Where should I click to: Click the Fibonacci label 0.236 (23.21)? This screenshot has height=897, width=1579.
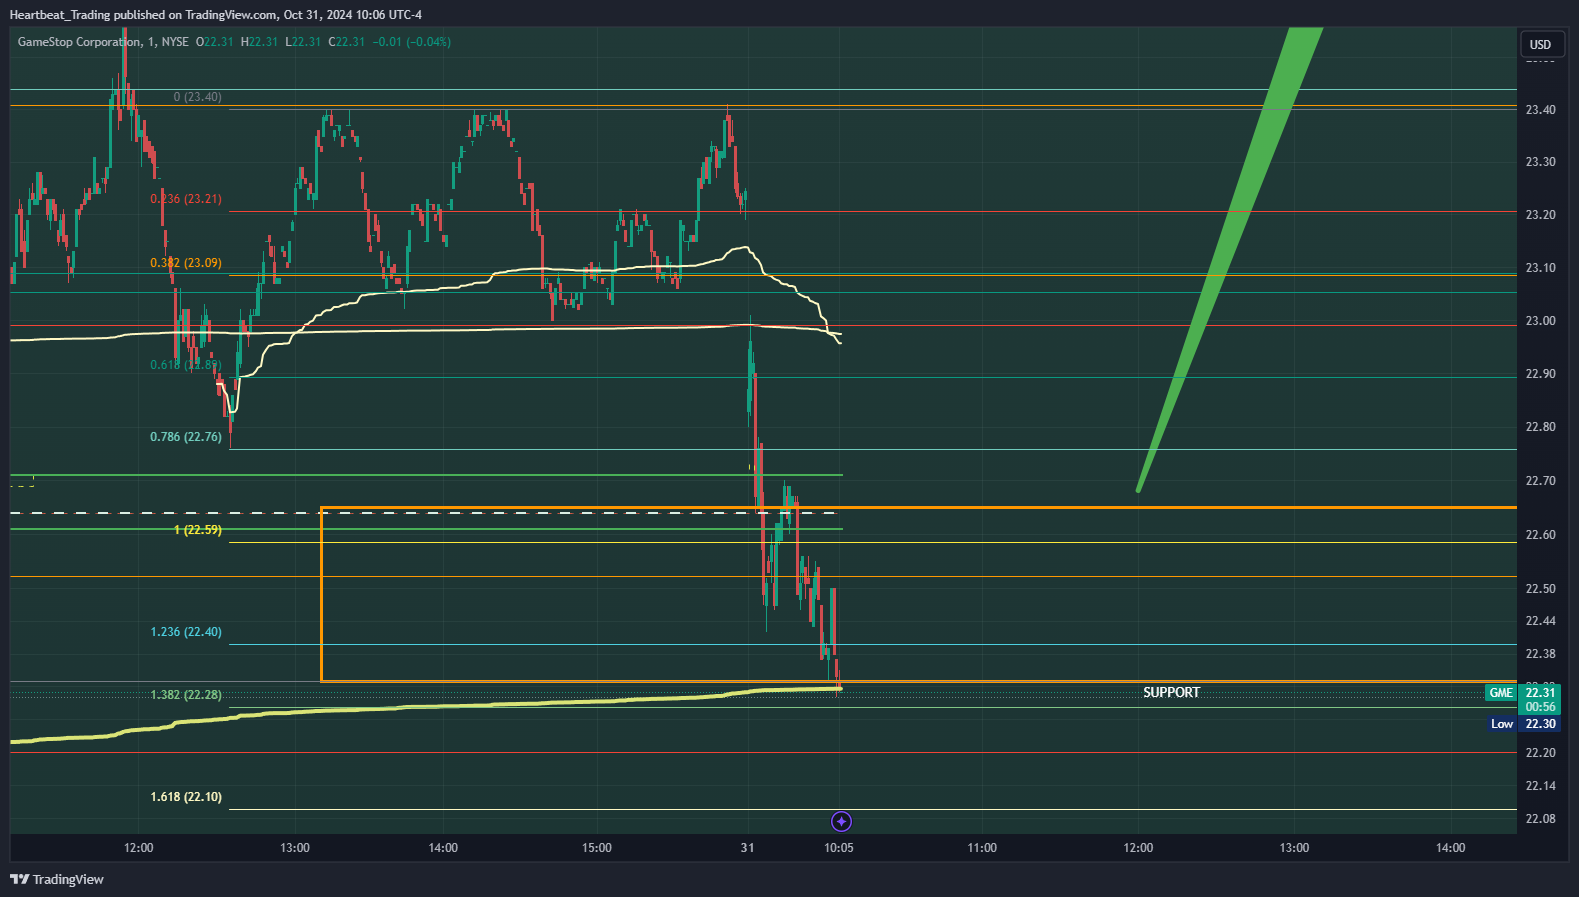pos(186,199)
